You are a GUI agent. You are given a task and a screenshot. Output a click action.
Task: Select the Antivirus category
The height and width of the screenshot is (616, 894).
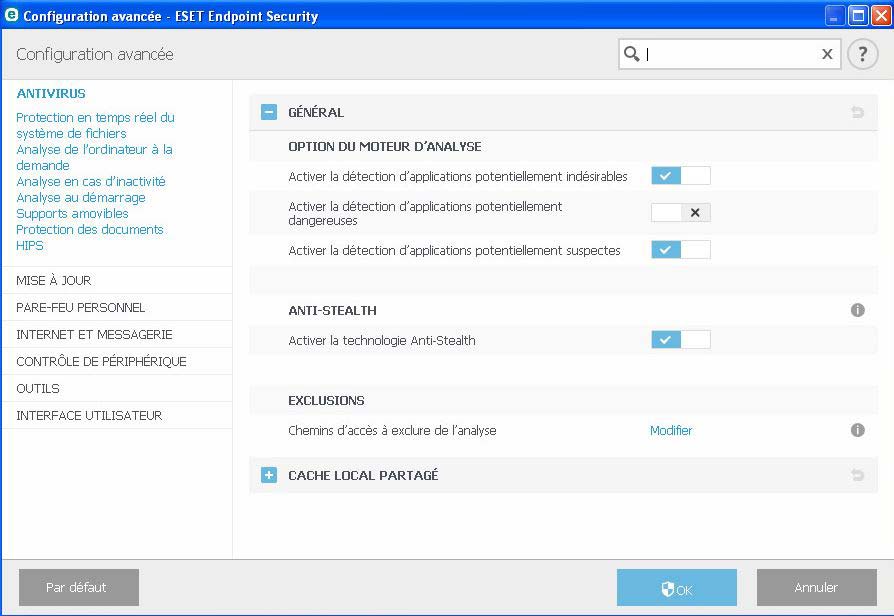click(x=51, y=93)
